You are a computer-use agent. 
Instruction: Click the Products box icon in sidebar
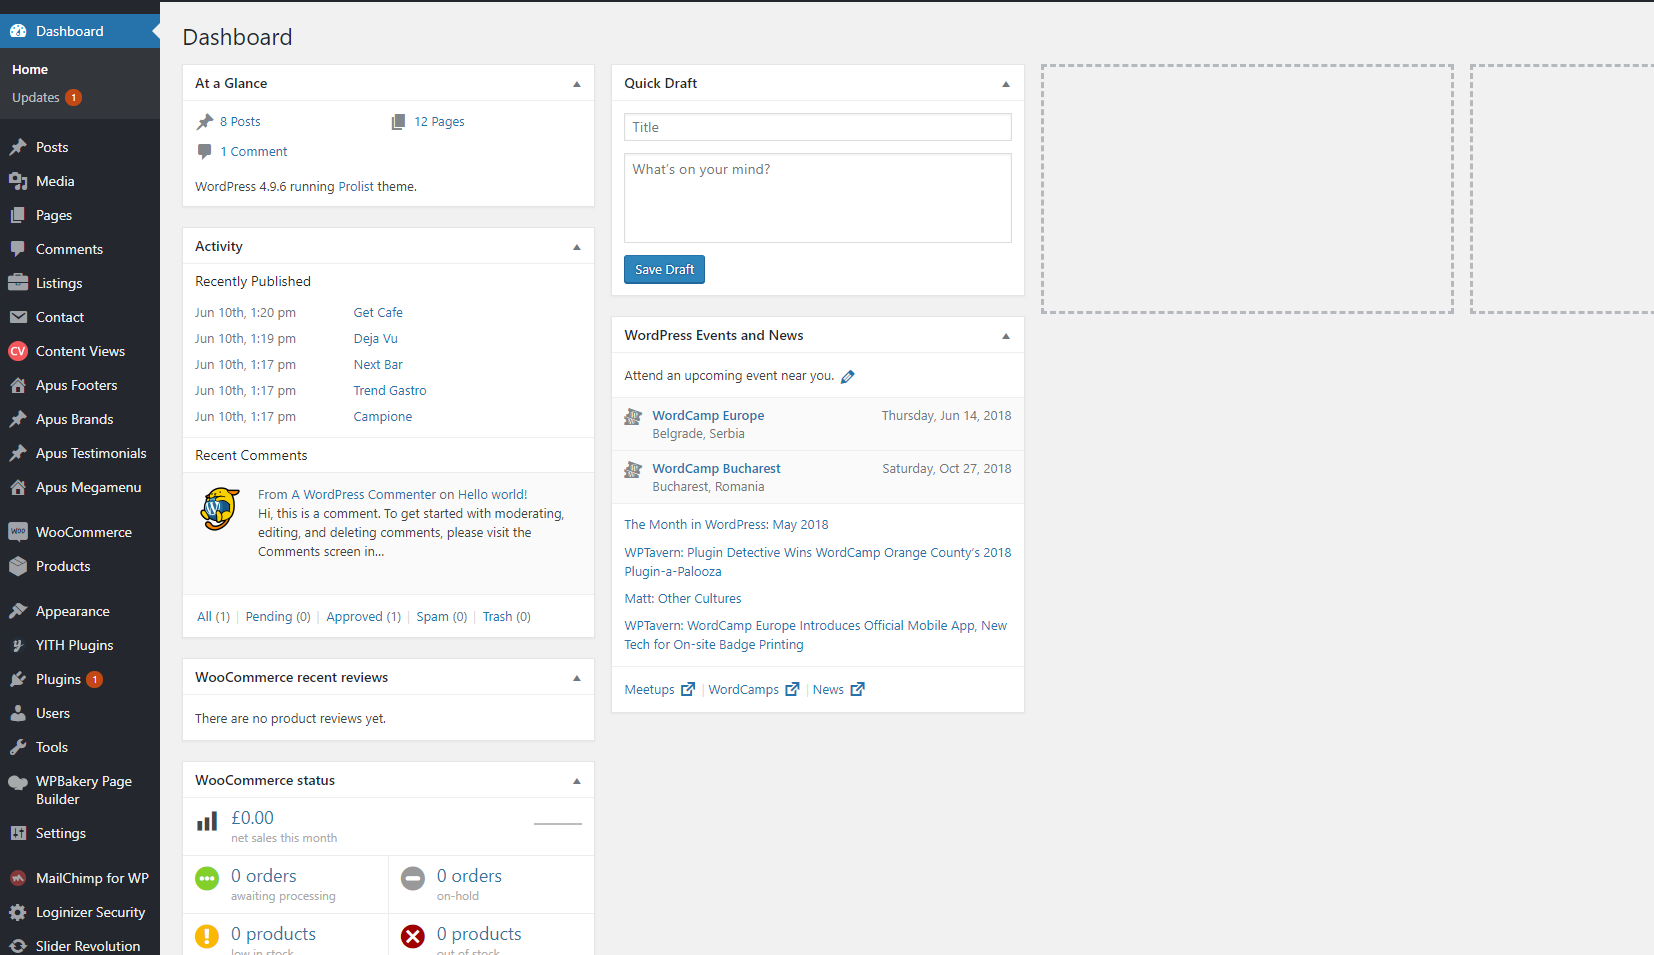(x=18, y=566)
